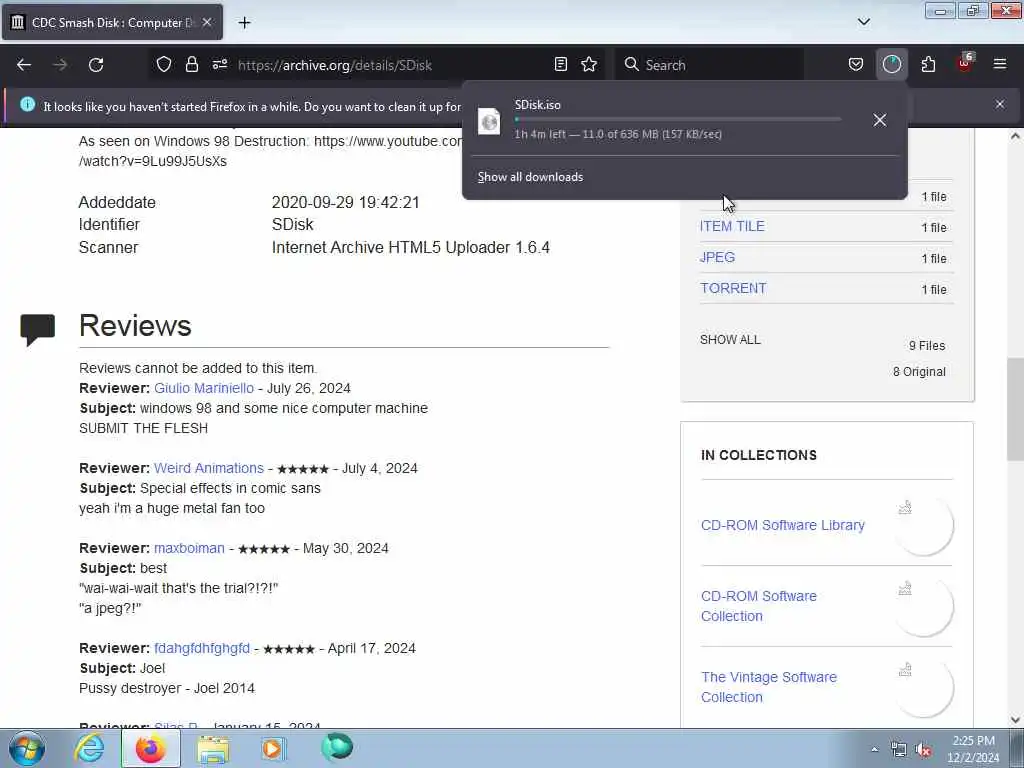This screenshot has height=768, width=1024.
Task: Go back to the previous page
Action: tap(24, 65)
